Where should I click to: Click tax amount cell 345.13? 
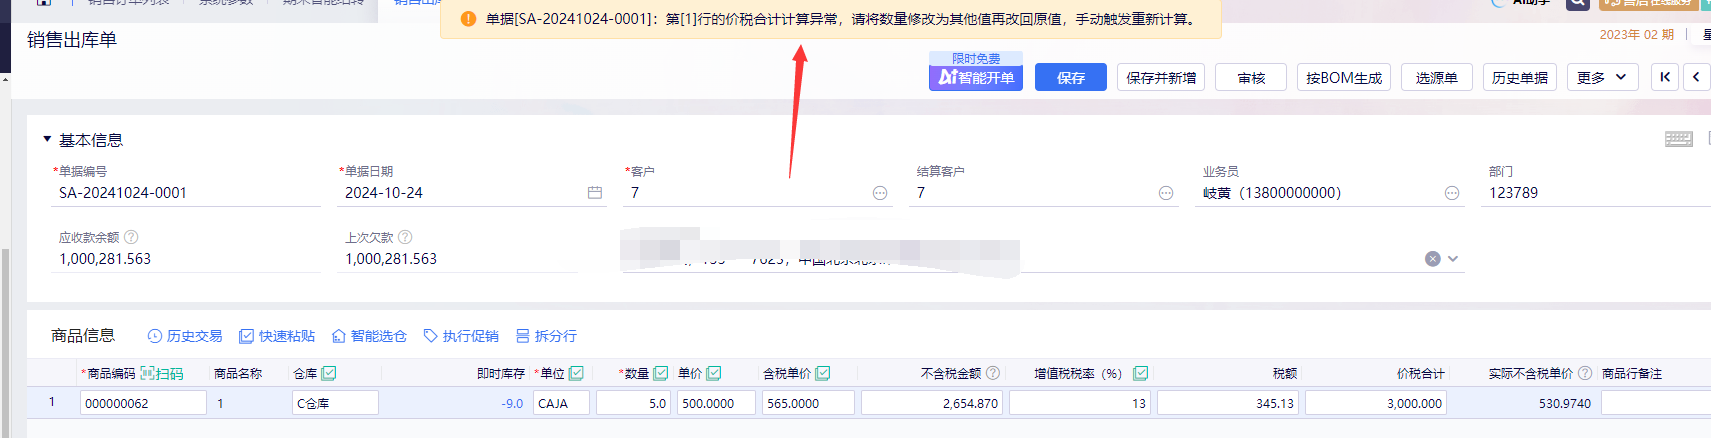coord(1227,403)
